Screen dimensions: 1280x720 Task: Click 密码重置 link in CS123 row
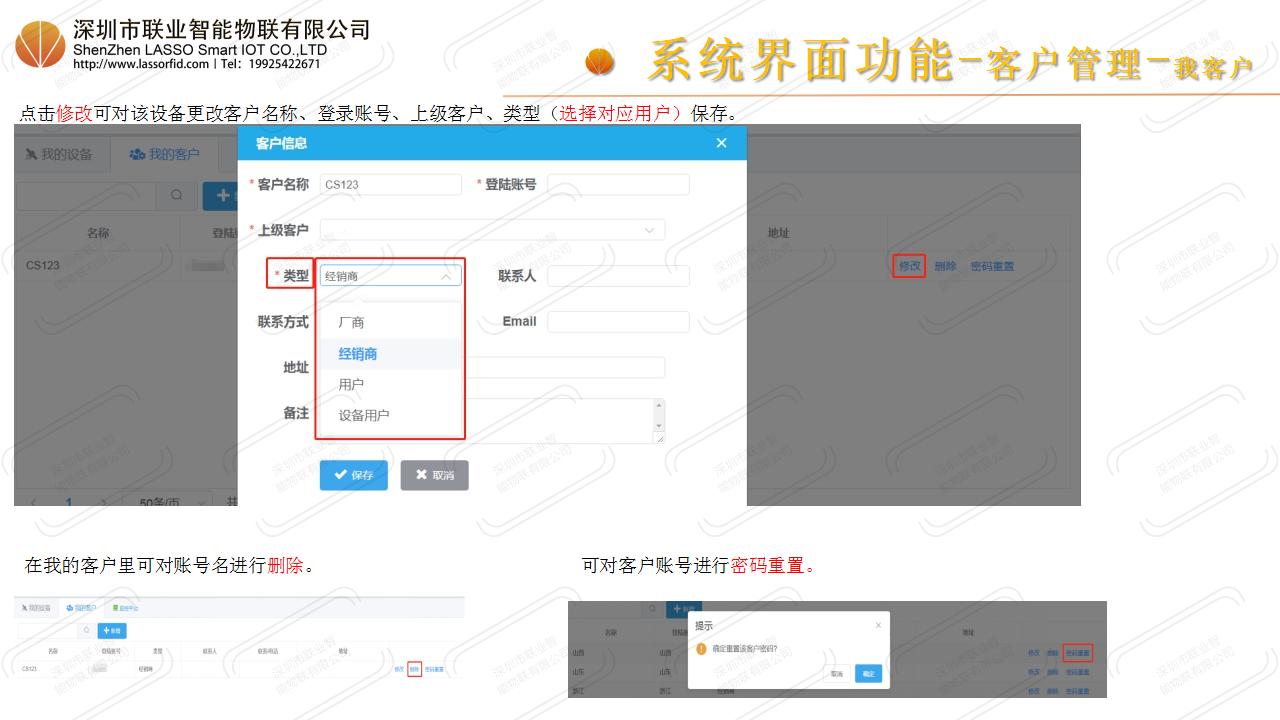point(992,266)
